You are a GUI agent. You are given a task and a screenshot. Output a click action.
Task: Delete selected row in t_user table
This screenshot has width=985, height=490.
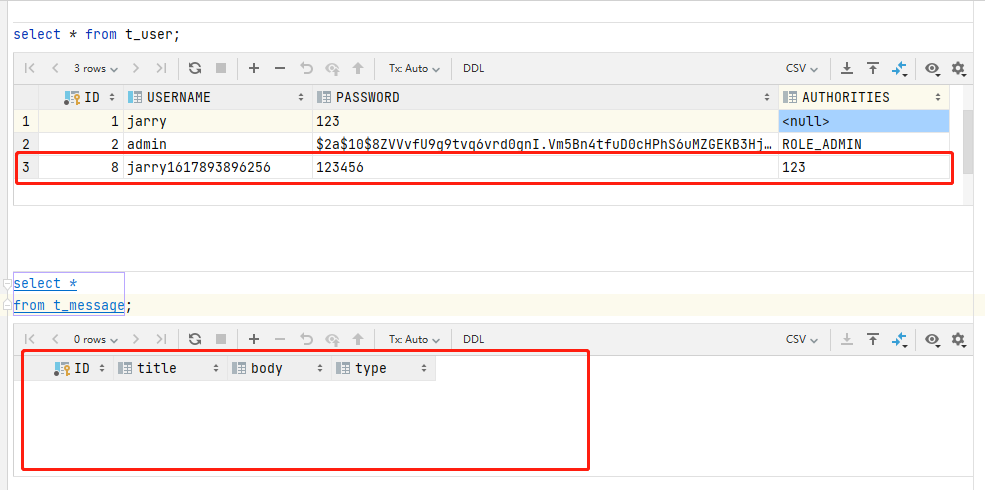point(280,68)
